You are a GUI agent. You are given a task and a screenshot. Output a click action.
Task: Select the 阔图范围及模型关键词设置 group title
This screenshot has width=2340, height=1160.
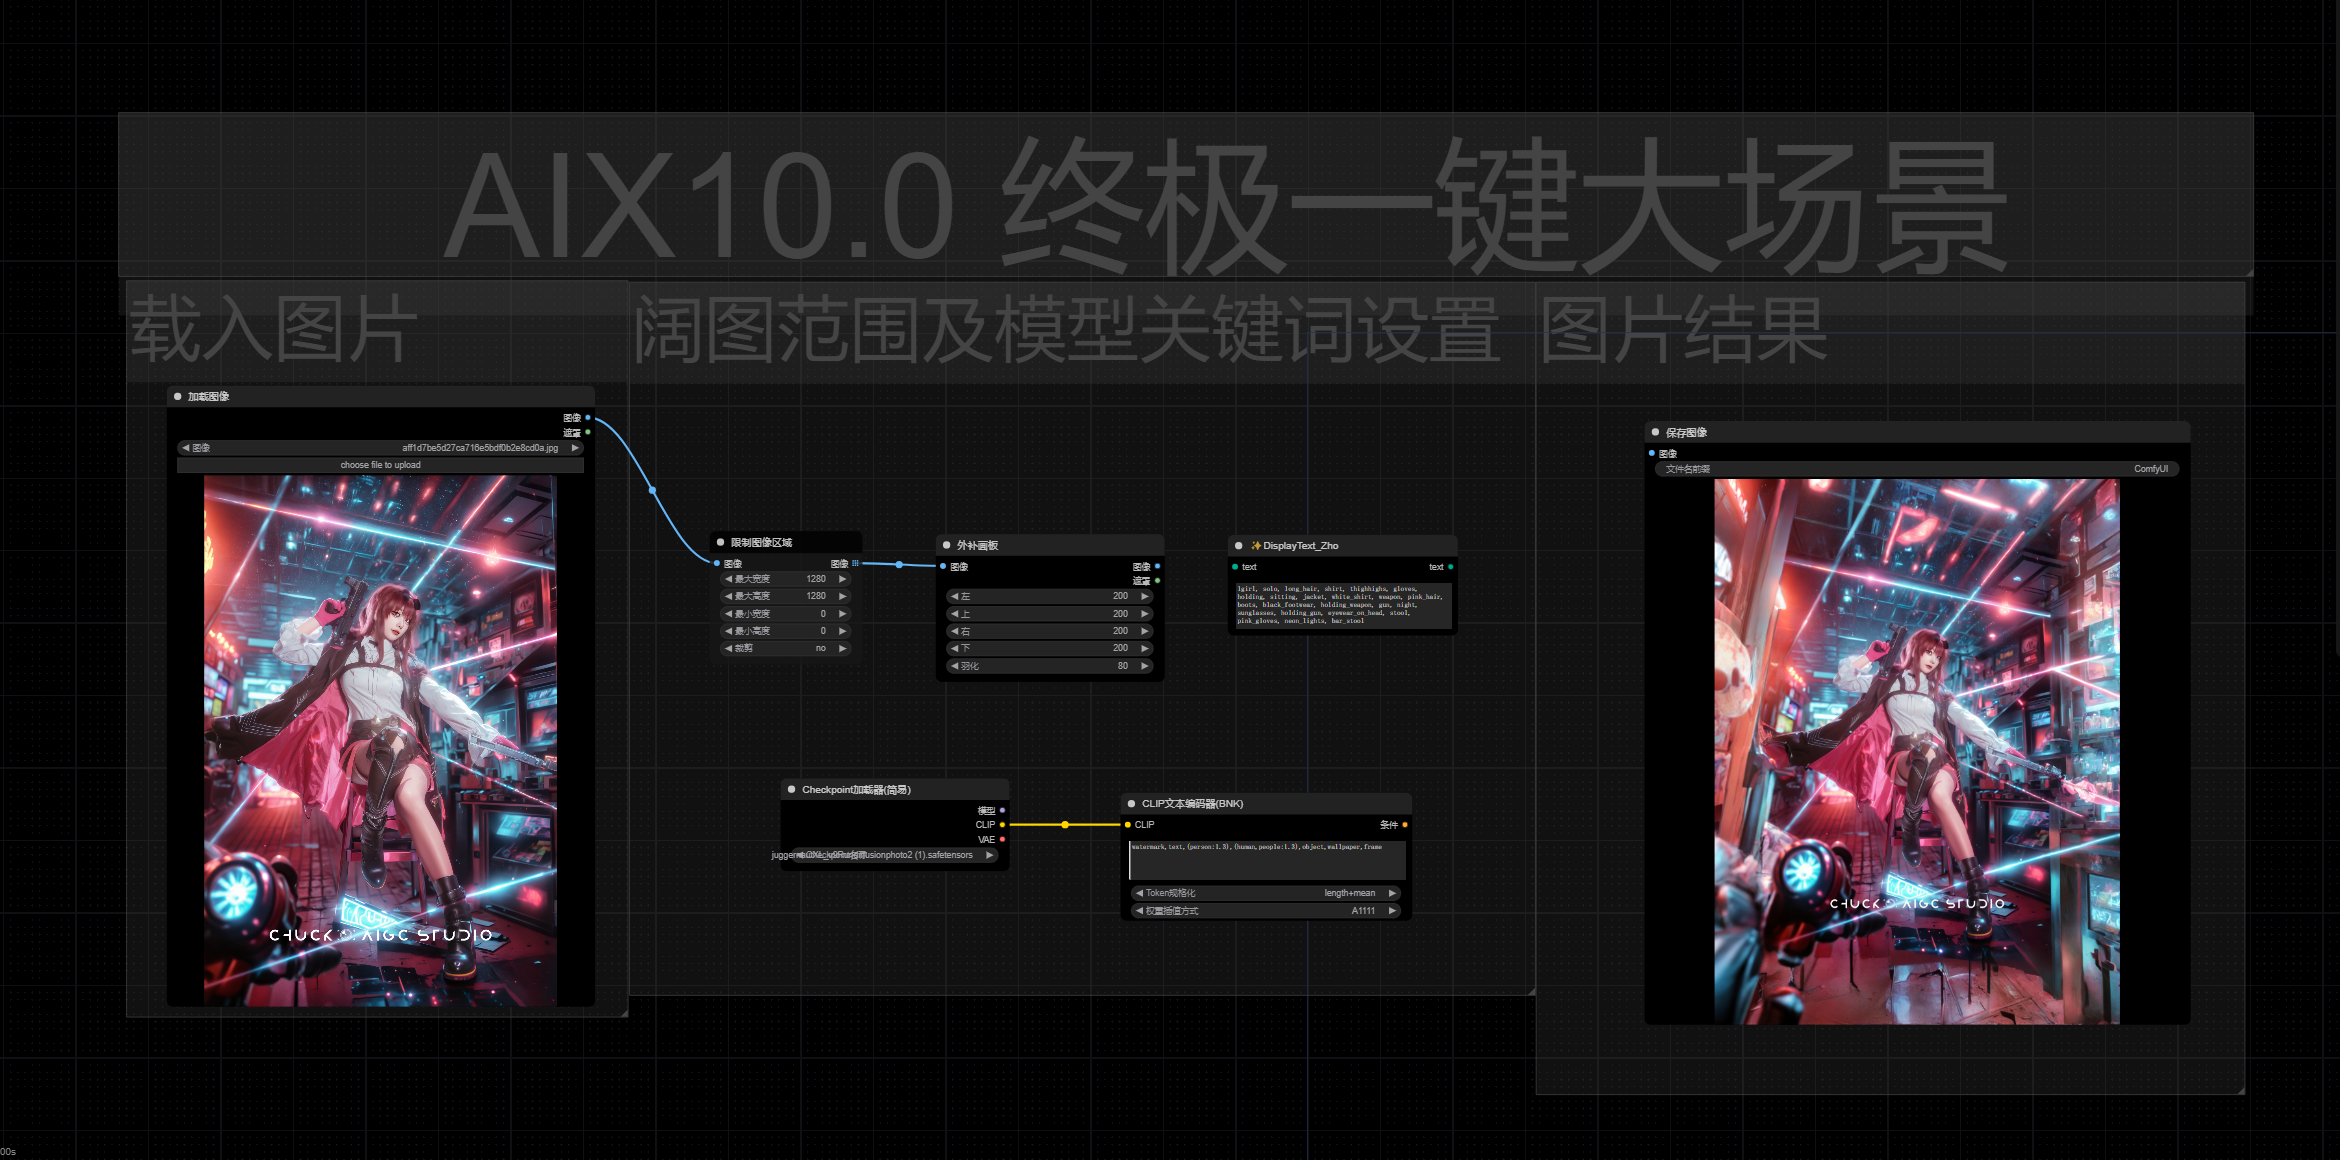click(x=1066, y=330)
